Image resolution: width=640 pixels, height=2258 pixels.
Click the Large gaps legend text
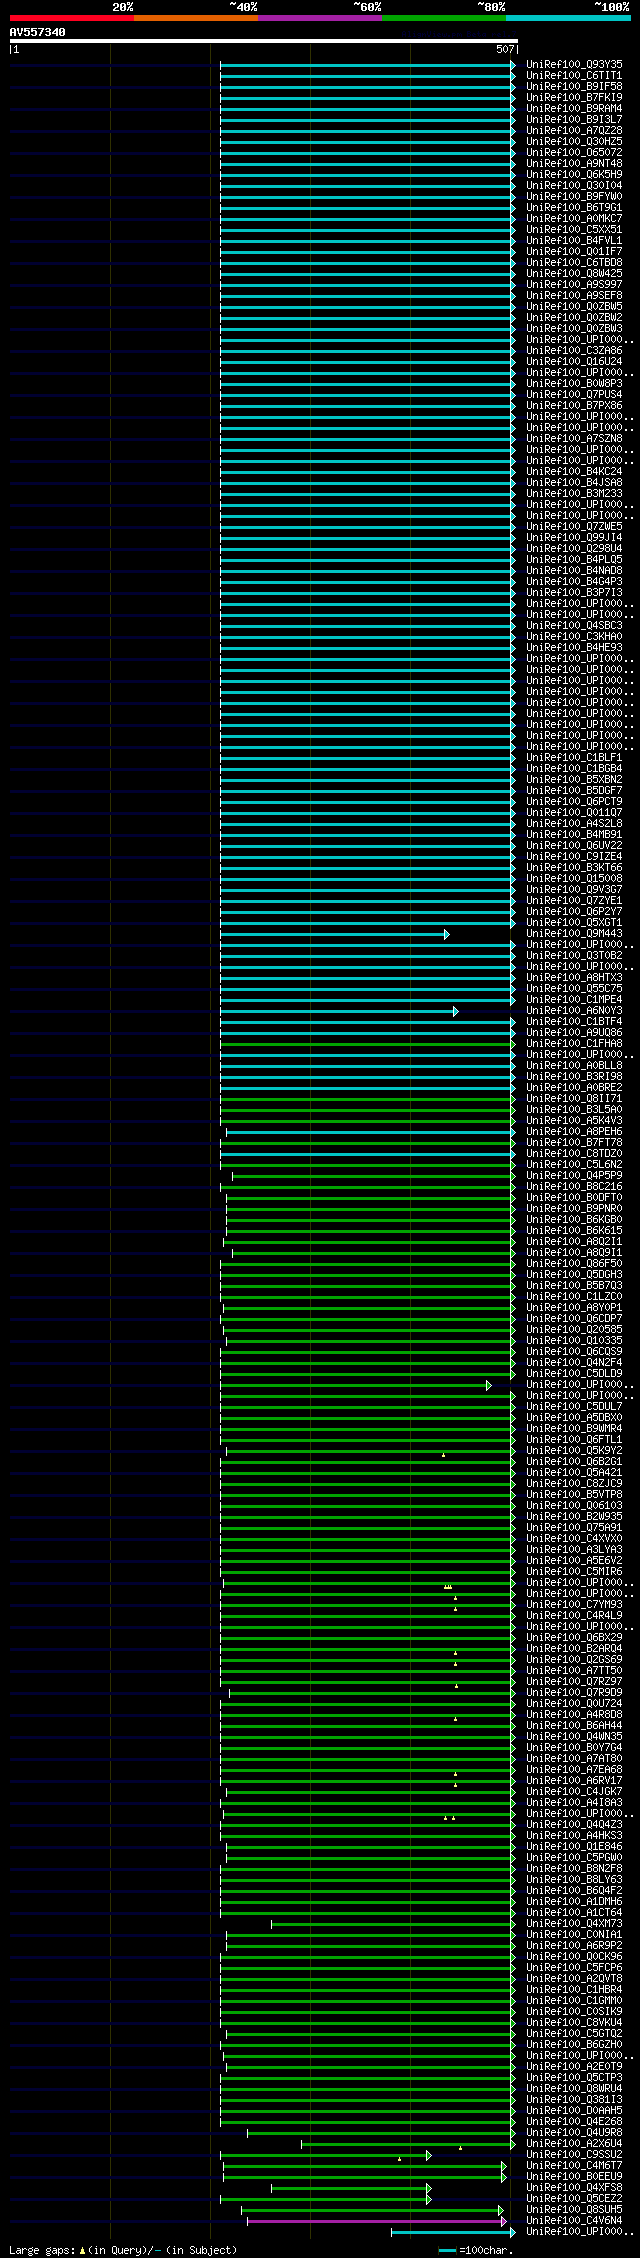click(123, 2250)
